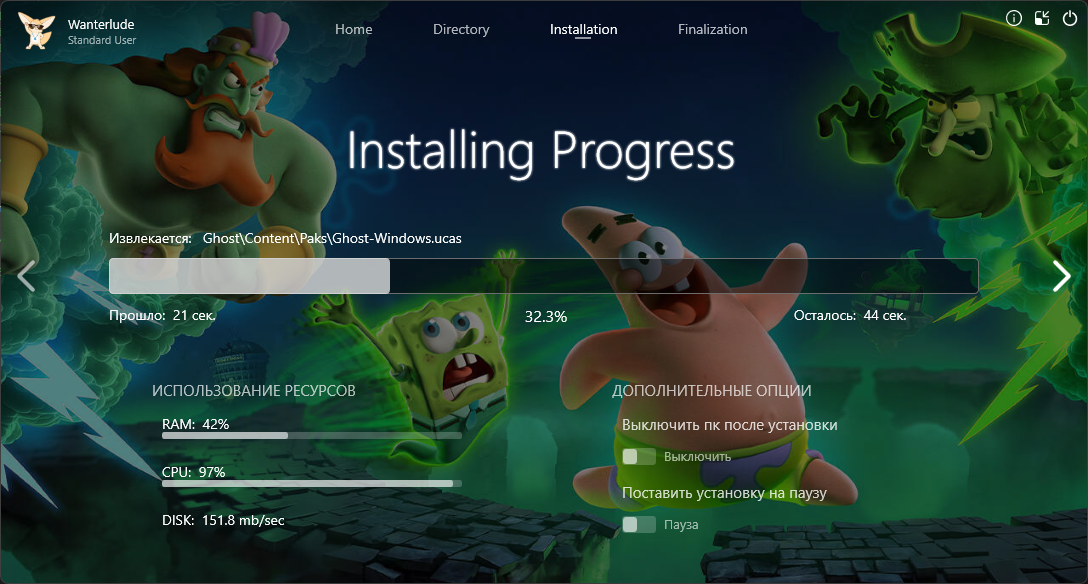Viewport: 1088px width, 584px height.
Task: Click the Ghost-Windows.ucas extracting file path
Action: click(x=332, y=238)
